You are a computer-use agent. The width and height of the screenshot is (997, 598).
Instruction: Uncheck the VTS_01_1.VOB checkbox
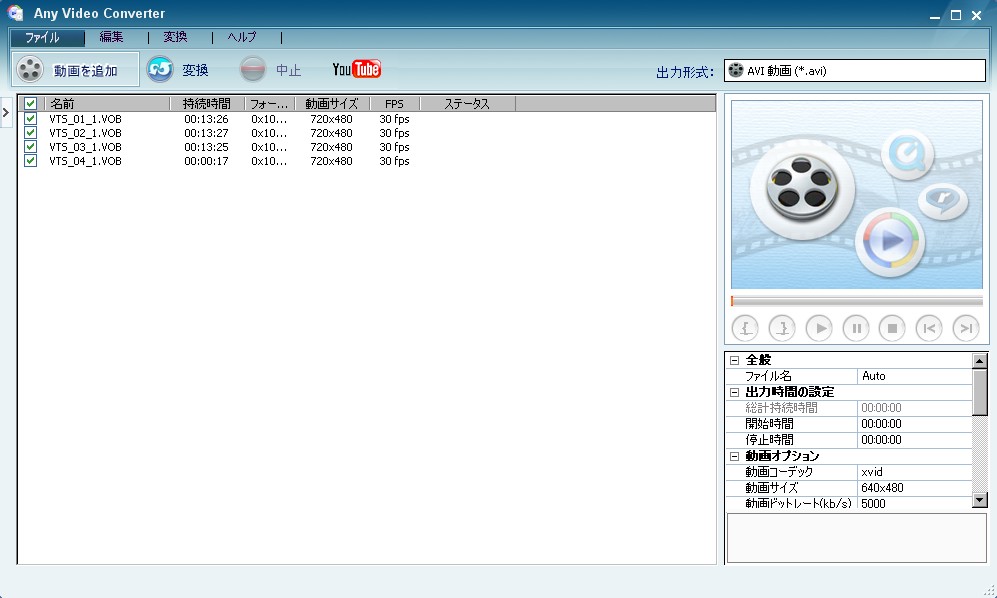30,118
